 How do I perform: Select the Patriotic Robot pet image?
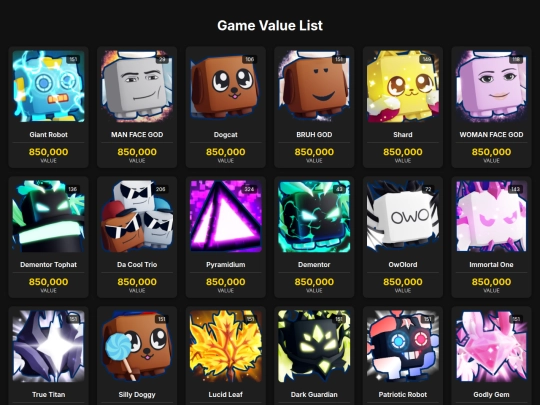[x=403, y=346]
